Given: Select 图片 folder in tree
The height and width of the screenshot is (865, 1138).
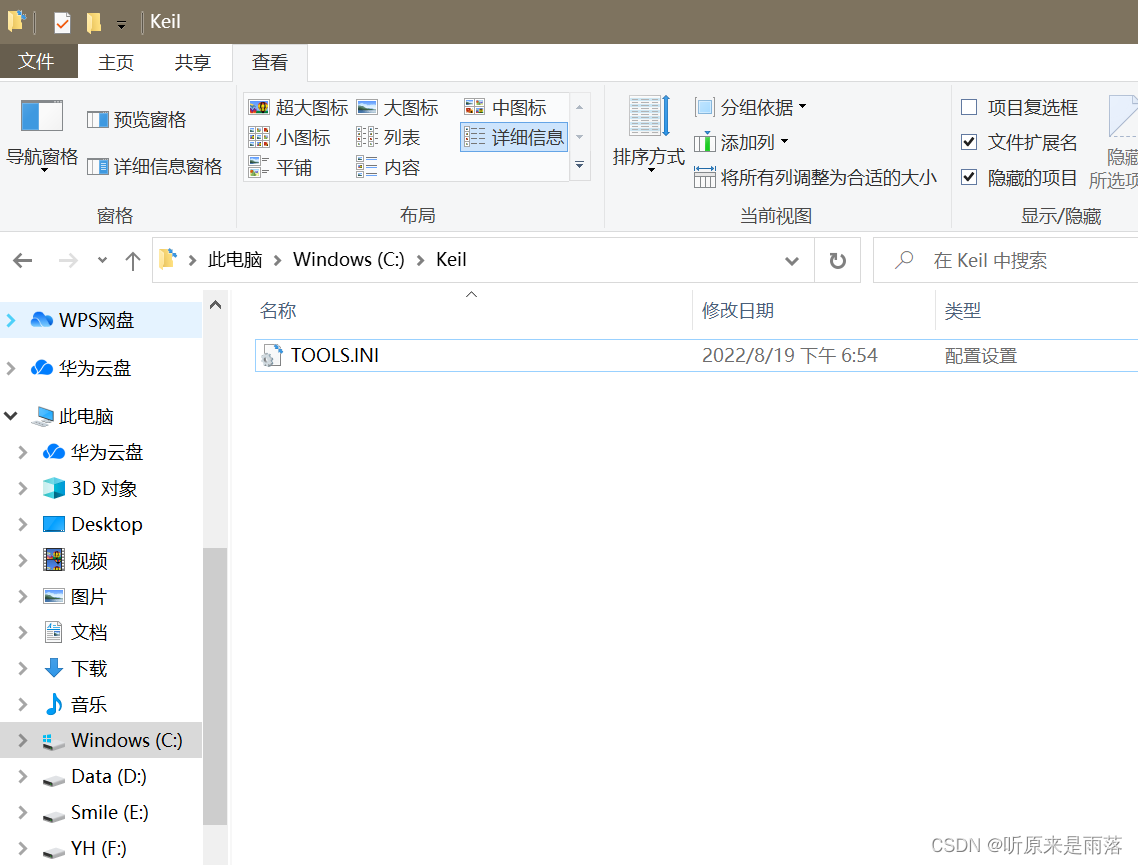Looking at the screenshot, I should (x=89, y=597).
